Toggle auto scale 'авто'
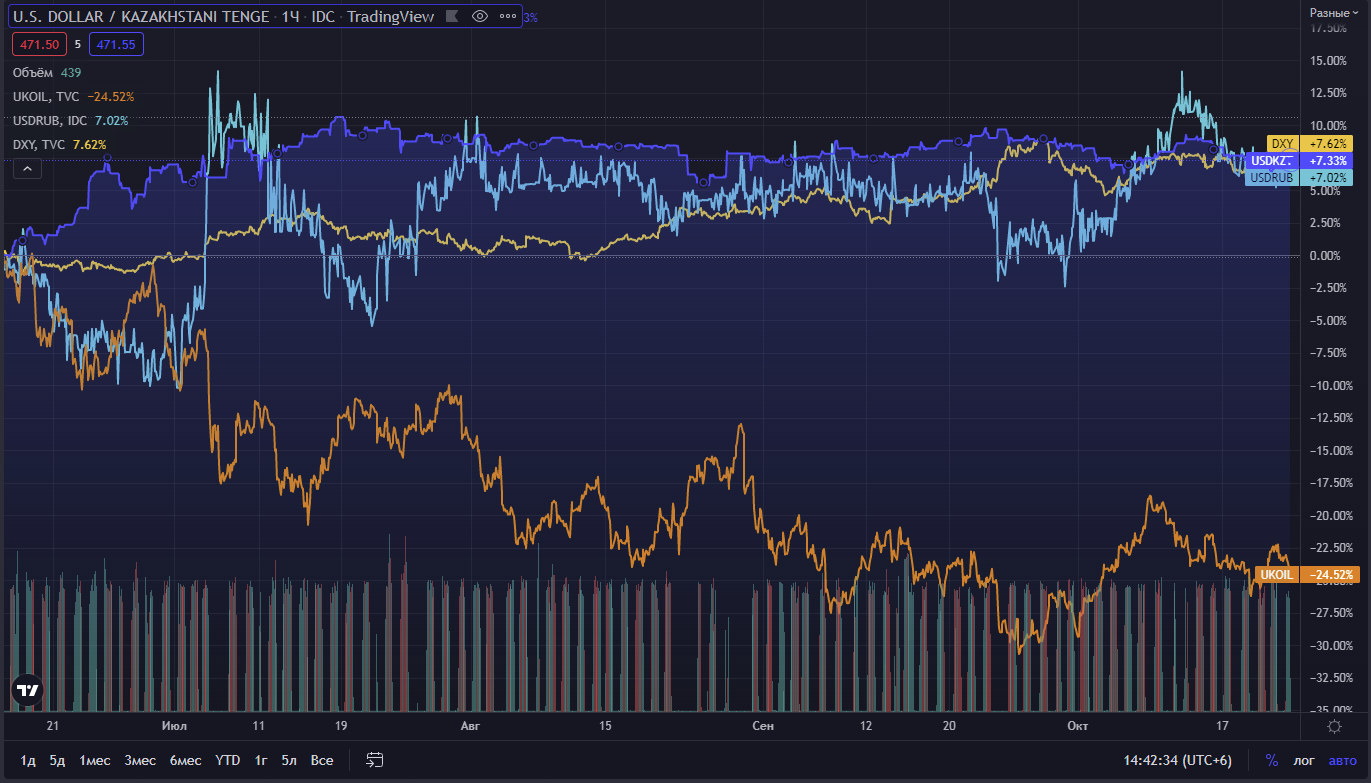 pyautogui.click(x=1342, y=760)
